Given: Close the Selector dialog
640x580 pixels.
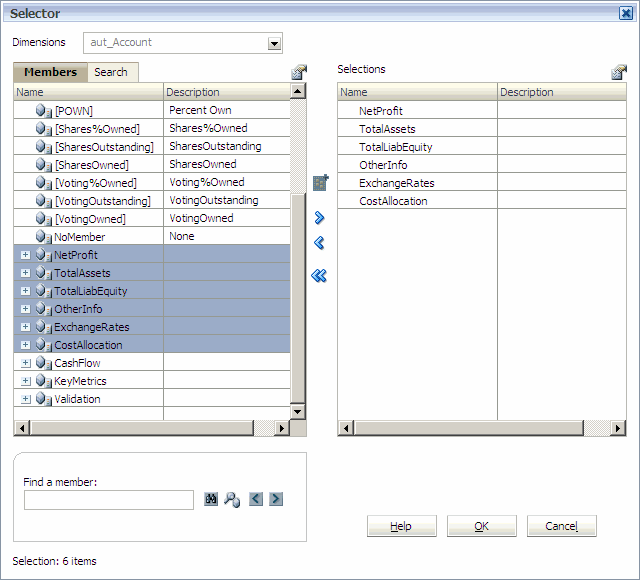Looking at the screenshot, I should [x=625, y=13].
